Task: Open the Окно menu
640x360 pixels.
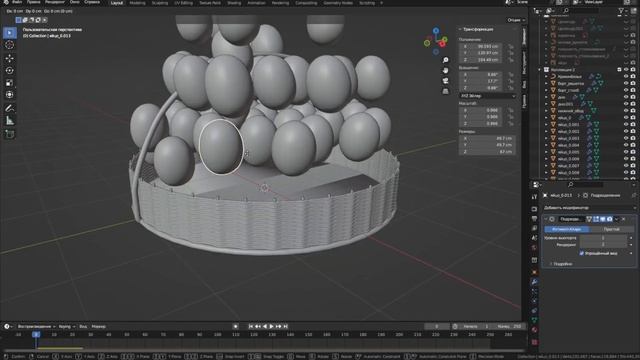Action: pos(74,2)
